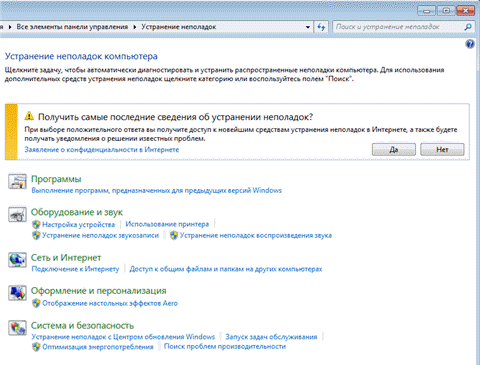Viewport: 480px width, 365px height.
Task: Open the Запуск задач обслуживания link
Action: [271, 337]
